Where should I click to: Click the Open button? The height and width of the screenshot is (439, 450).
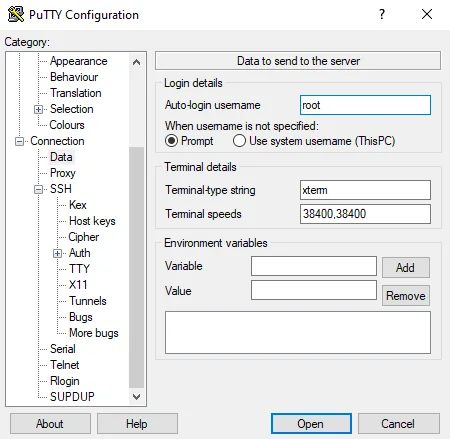pyautogui.click(x=311, y=424)
